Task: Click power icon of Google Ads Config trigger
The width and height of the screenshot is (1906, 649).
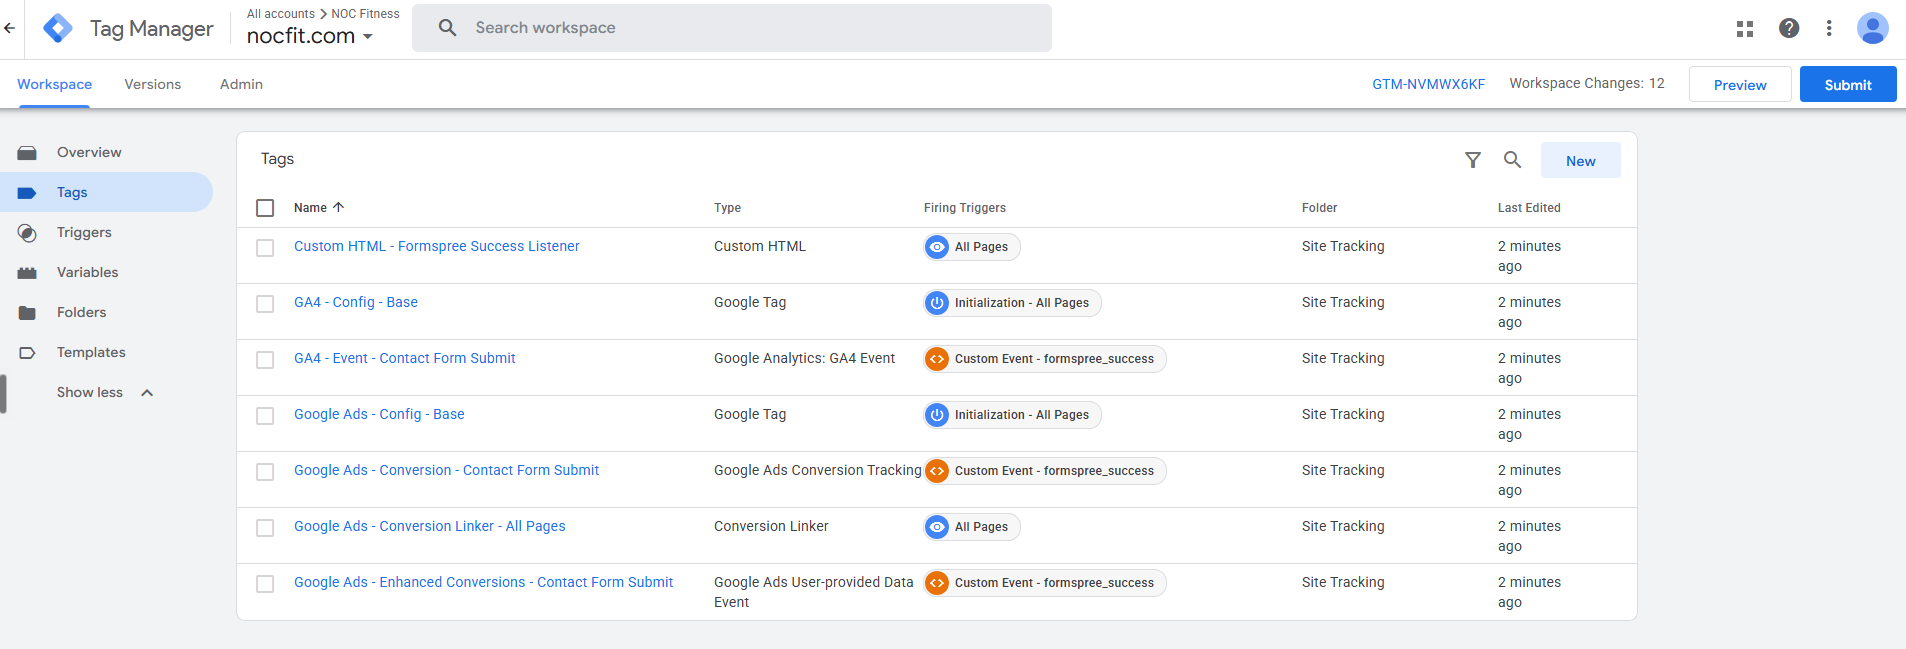Action: pyautogui.click(x=937, y=415)
